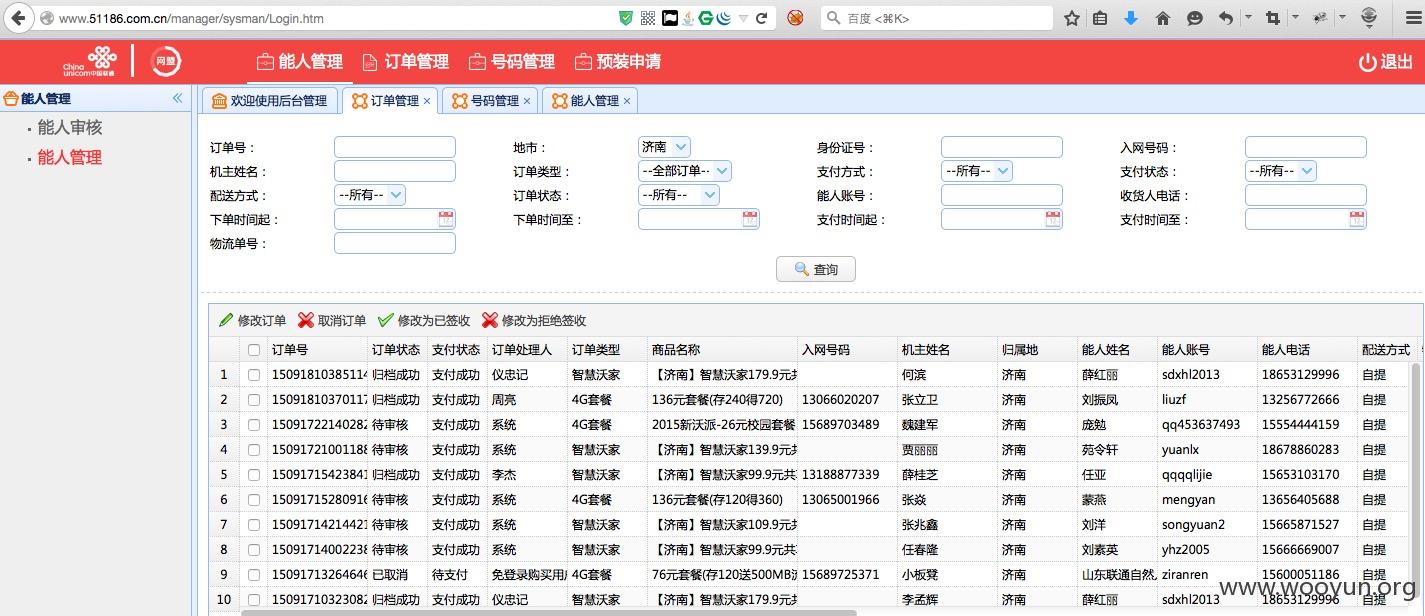Open the 下单时间起 calendar picker icon
Screen dimensions: 1425x616
pos(446,219)
